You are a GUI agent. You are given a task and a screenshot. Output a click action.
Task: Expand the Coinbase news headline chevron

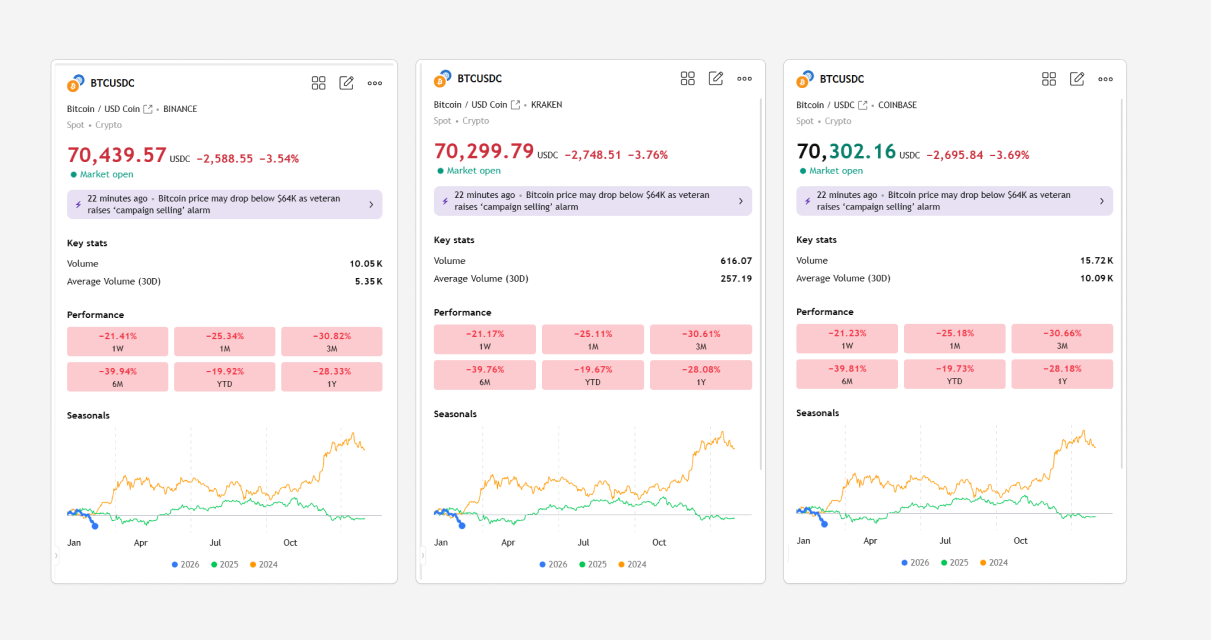pos(1101,201)
